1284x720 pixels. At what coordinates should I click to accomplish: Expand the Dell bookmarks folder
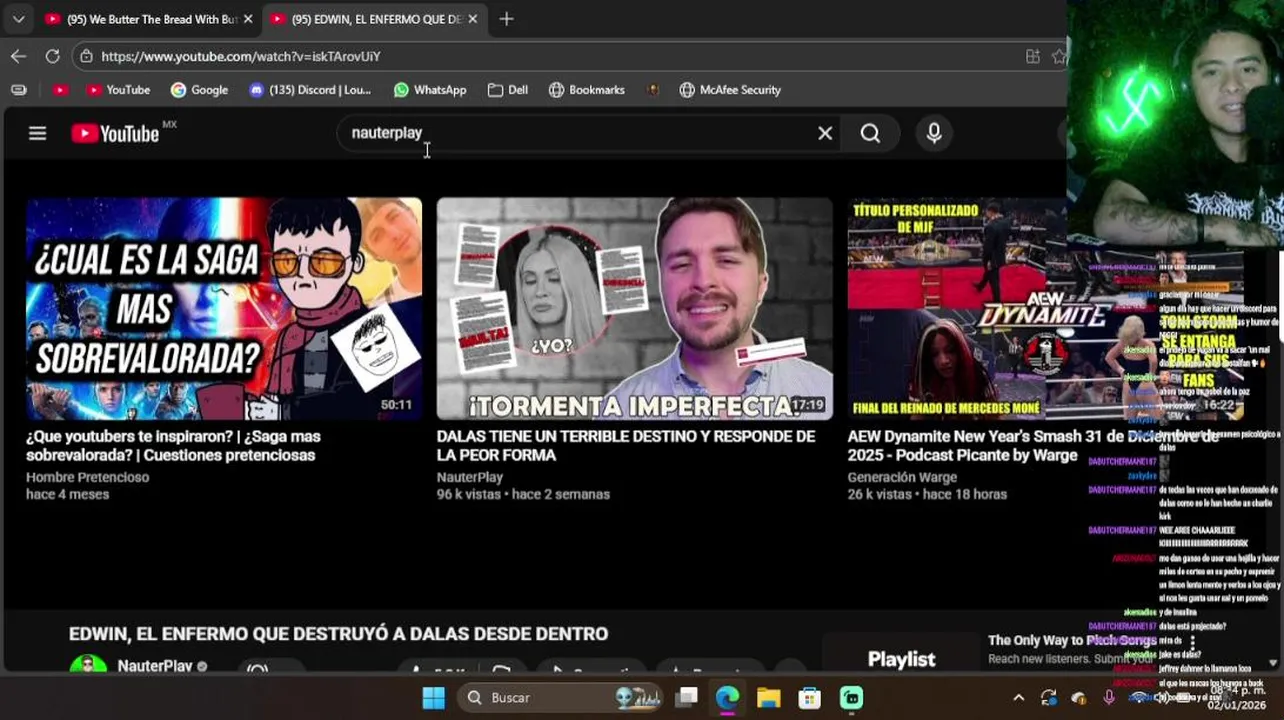(508, 90)
